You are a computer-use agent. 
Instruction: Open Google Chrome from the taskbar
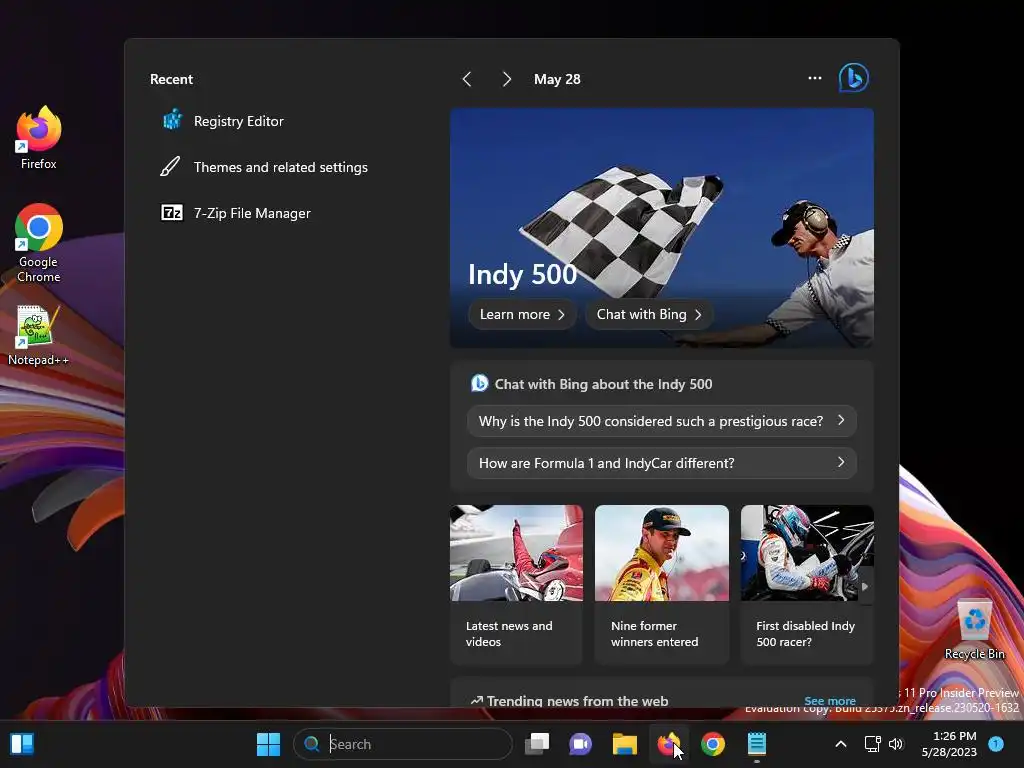point(712,744)
